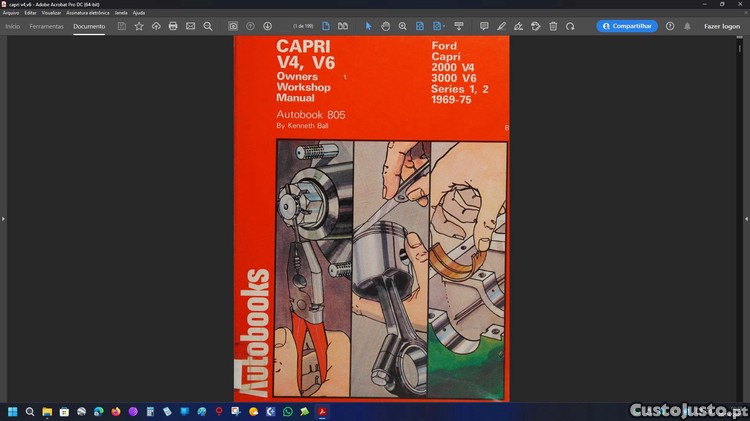Select the highlighter pen tool
The width and height of the screenshot is (750, 421).
[502, 26]
